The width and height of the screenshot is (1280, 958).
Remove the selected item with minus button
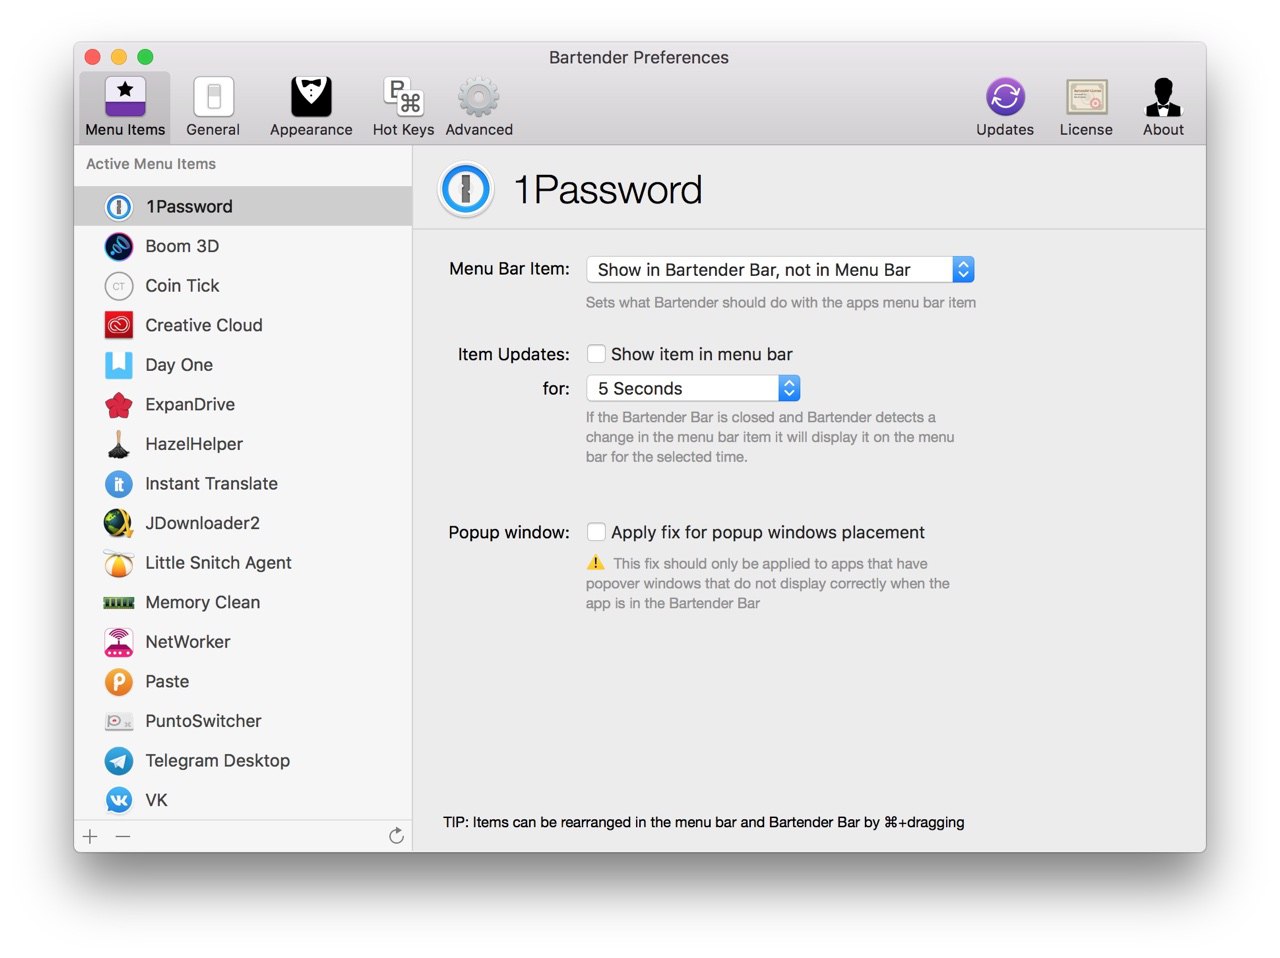[123, 836]
